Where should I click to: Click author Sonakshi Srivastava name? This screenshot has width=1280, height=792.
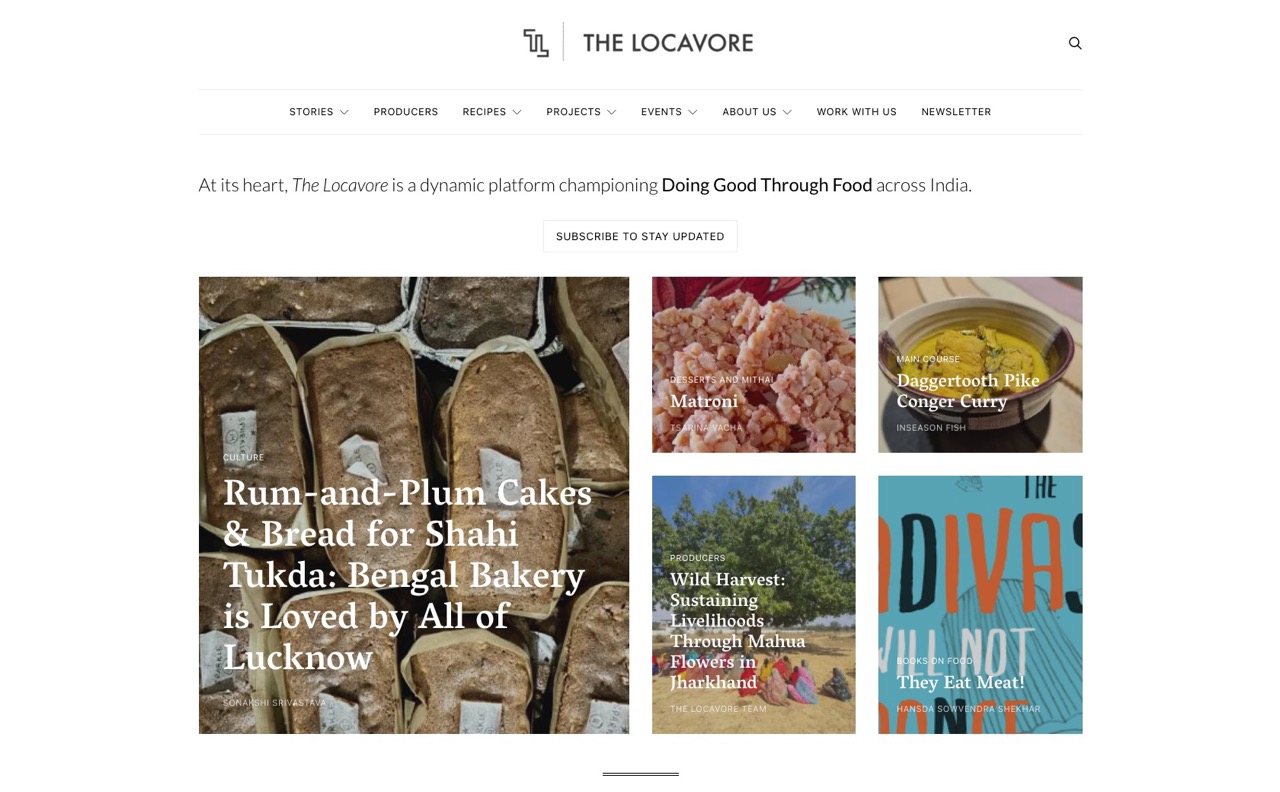coord(274,703)
